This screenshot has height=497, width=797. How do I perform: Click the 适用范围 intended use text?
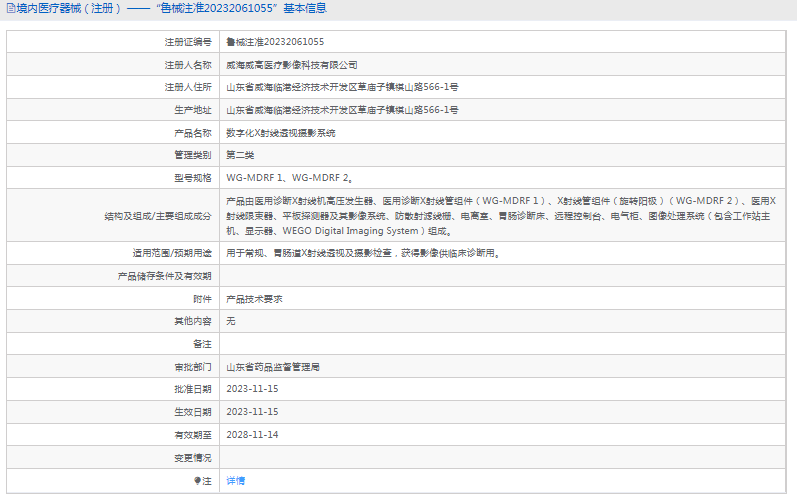click(364, 253)
